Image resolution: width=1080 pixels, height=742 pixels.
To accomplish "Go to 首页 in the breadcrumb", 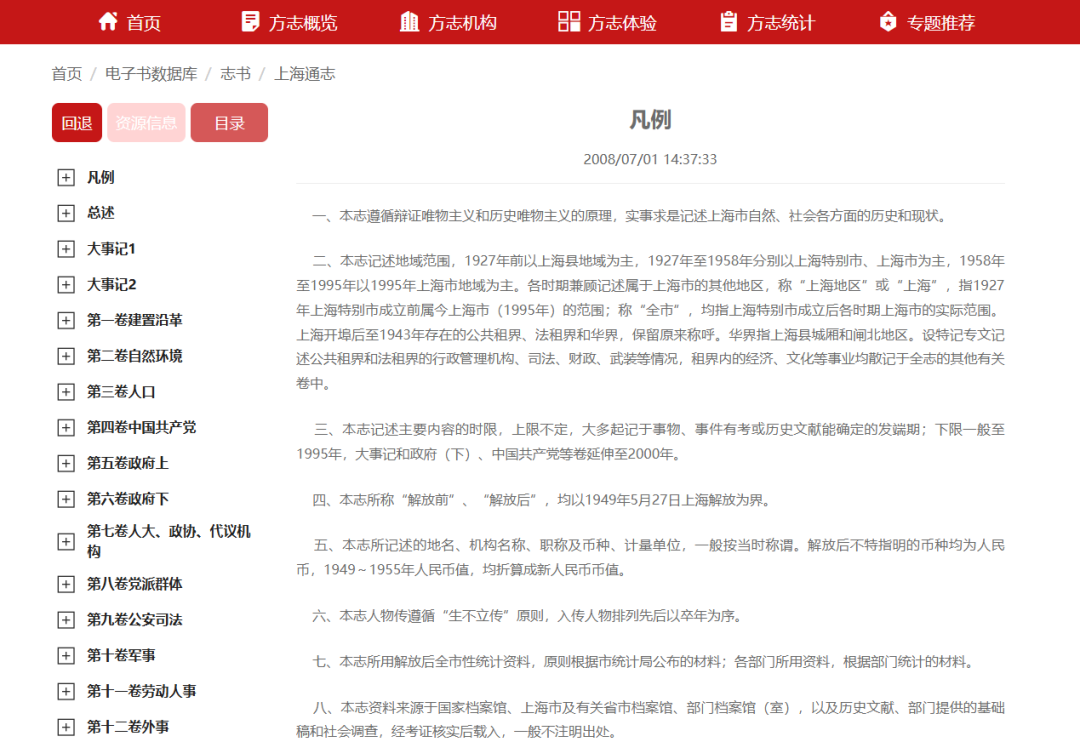I will point(67,74).
